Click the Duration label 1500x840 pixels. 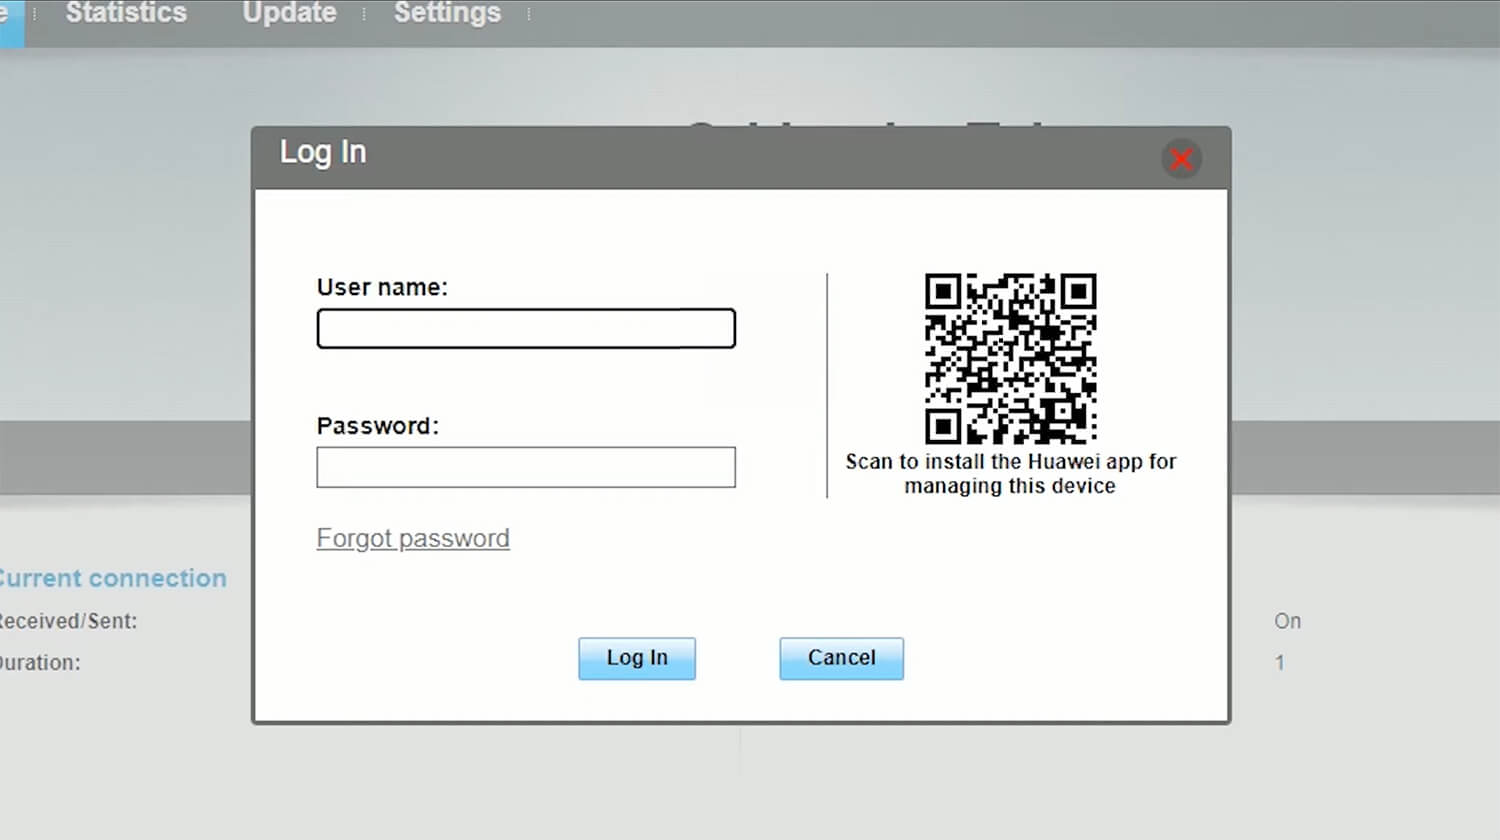40,663
